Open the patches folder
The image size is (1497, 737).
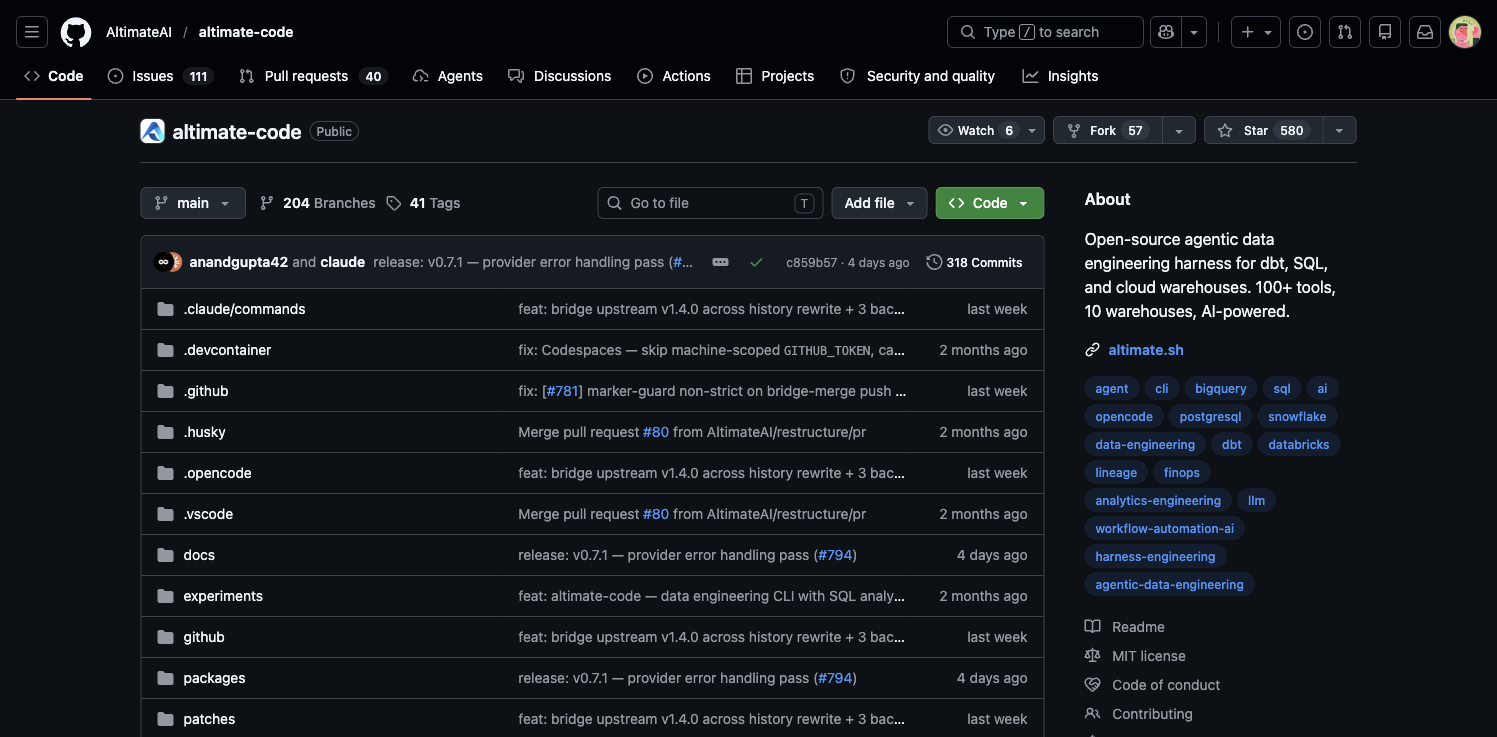click(x=209, y=719)
